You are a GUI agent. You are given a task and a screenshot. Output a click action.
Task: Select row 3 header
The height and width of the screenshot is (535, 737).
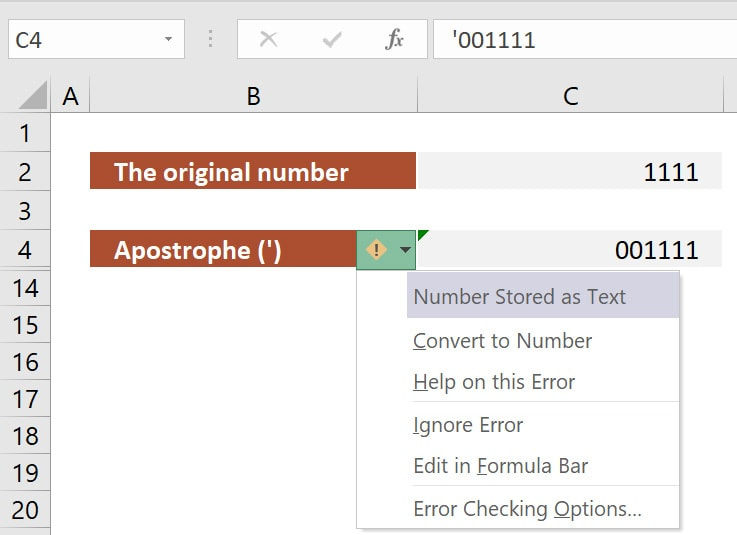[x=25, y=211]
